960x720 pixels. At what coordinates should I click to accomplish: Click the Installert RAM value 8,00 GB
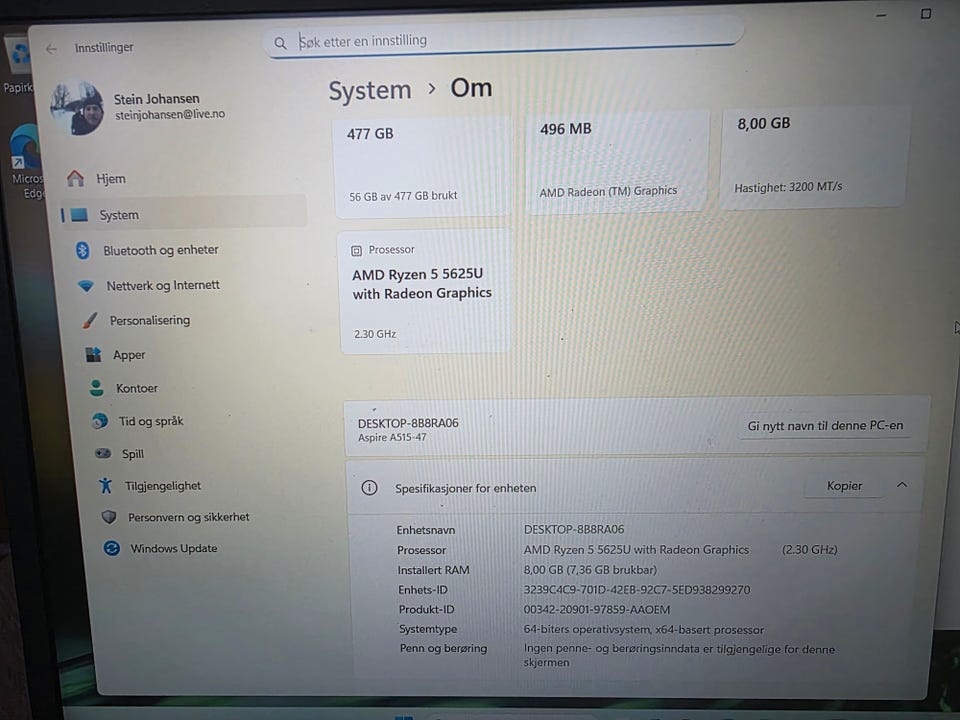click(590, 570)
